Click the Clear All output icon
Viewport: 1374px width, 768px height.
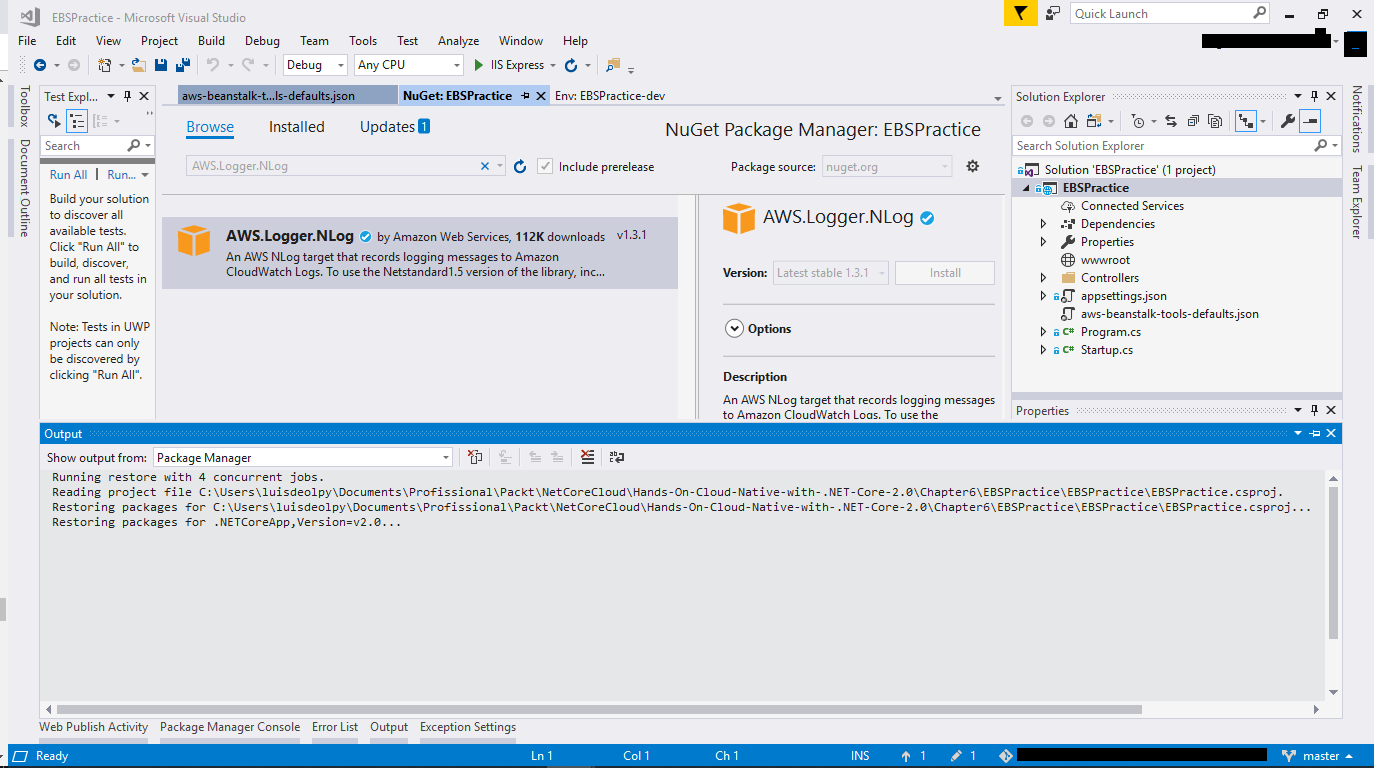coord(587,457)
